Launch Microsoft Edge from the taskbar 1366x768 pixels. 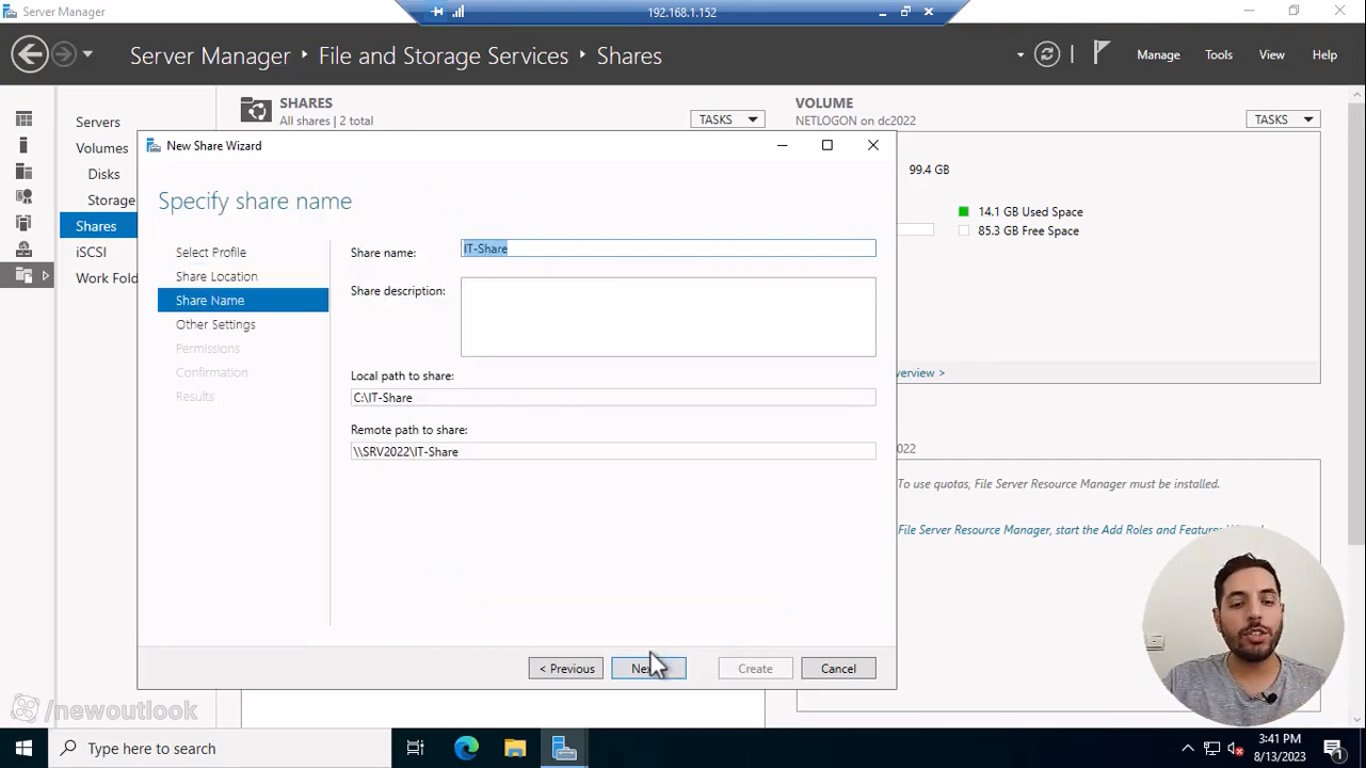[x=466, y=748]
